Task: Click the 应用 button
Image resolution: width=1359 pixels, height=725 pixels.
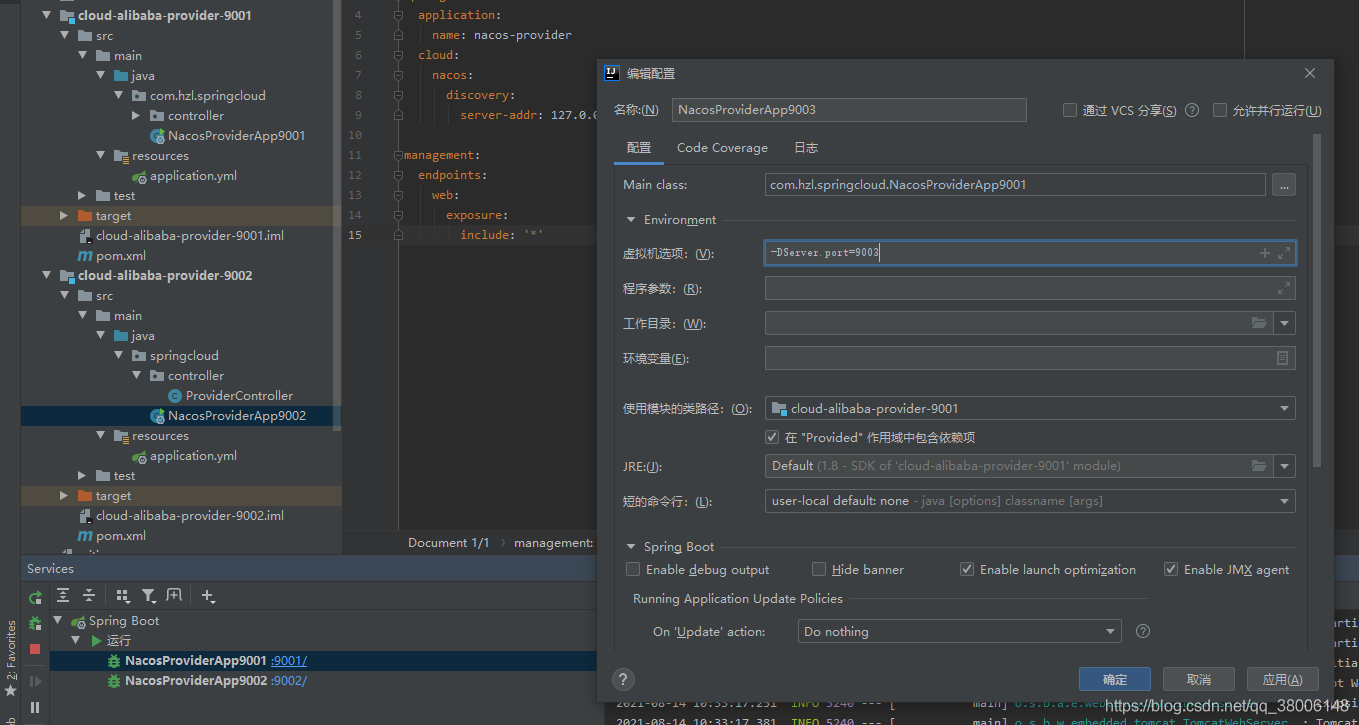Action: tap(1283, 679)
